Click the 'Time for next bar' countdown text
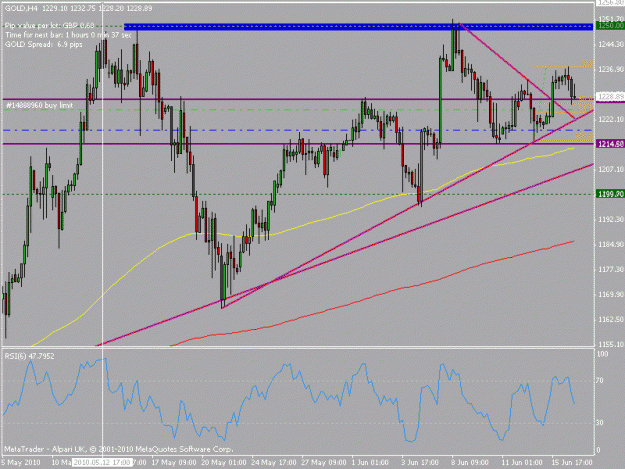Viewport: 625px width, 469px height. pos(68,35)
